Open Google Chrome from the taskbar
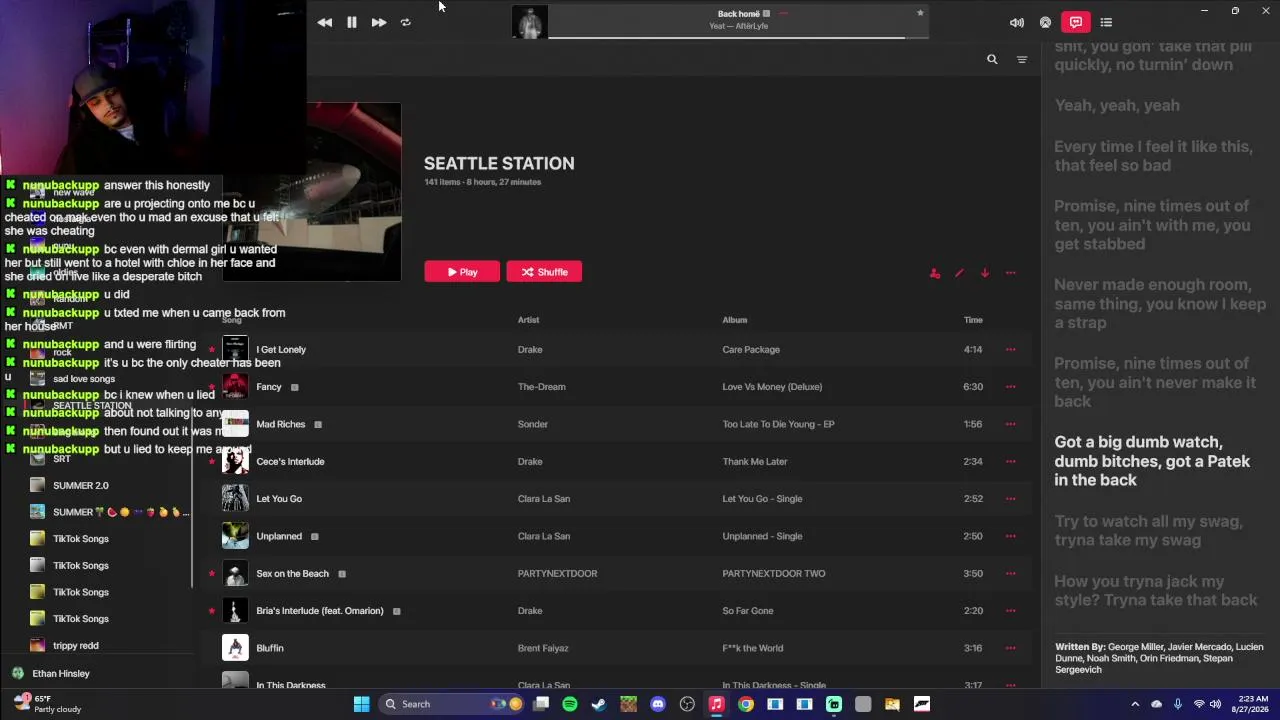Image resolution: width=1280 pixels, height=720 pixels. 746,704
